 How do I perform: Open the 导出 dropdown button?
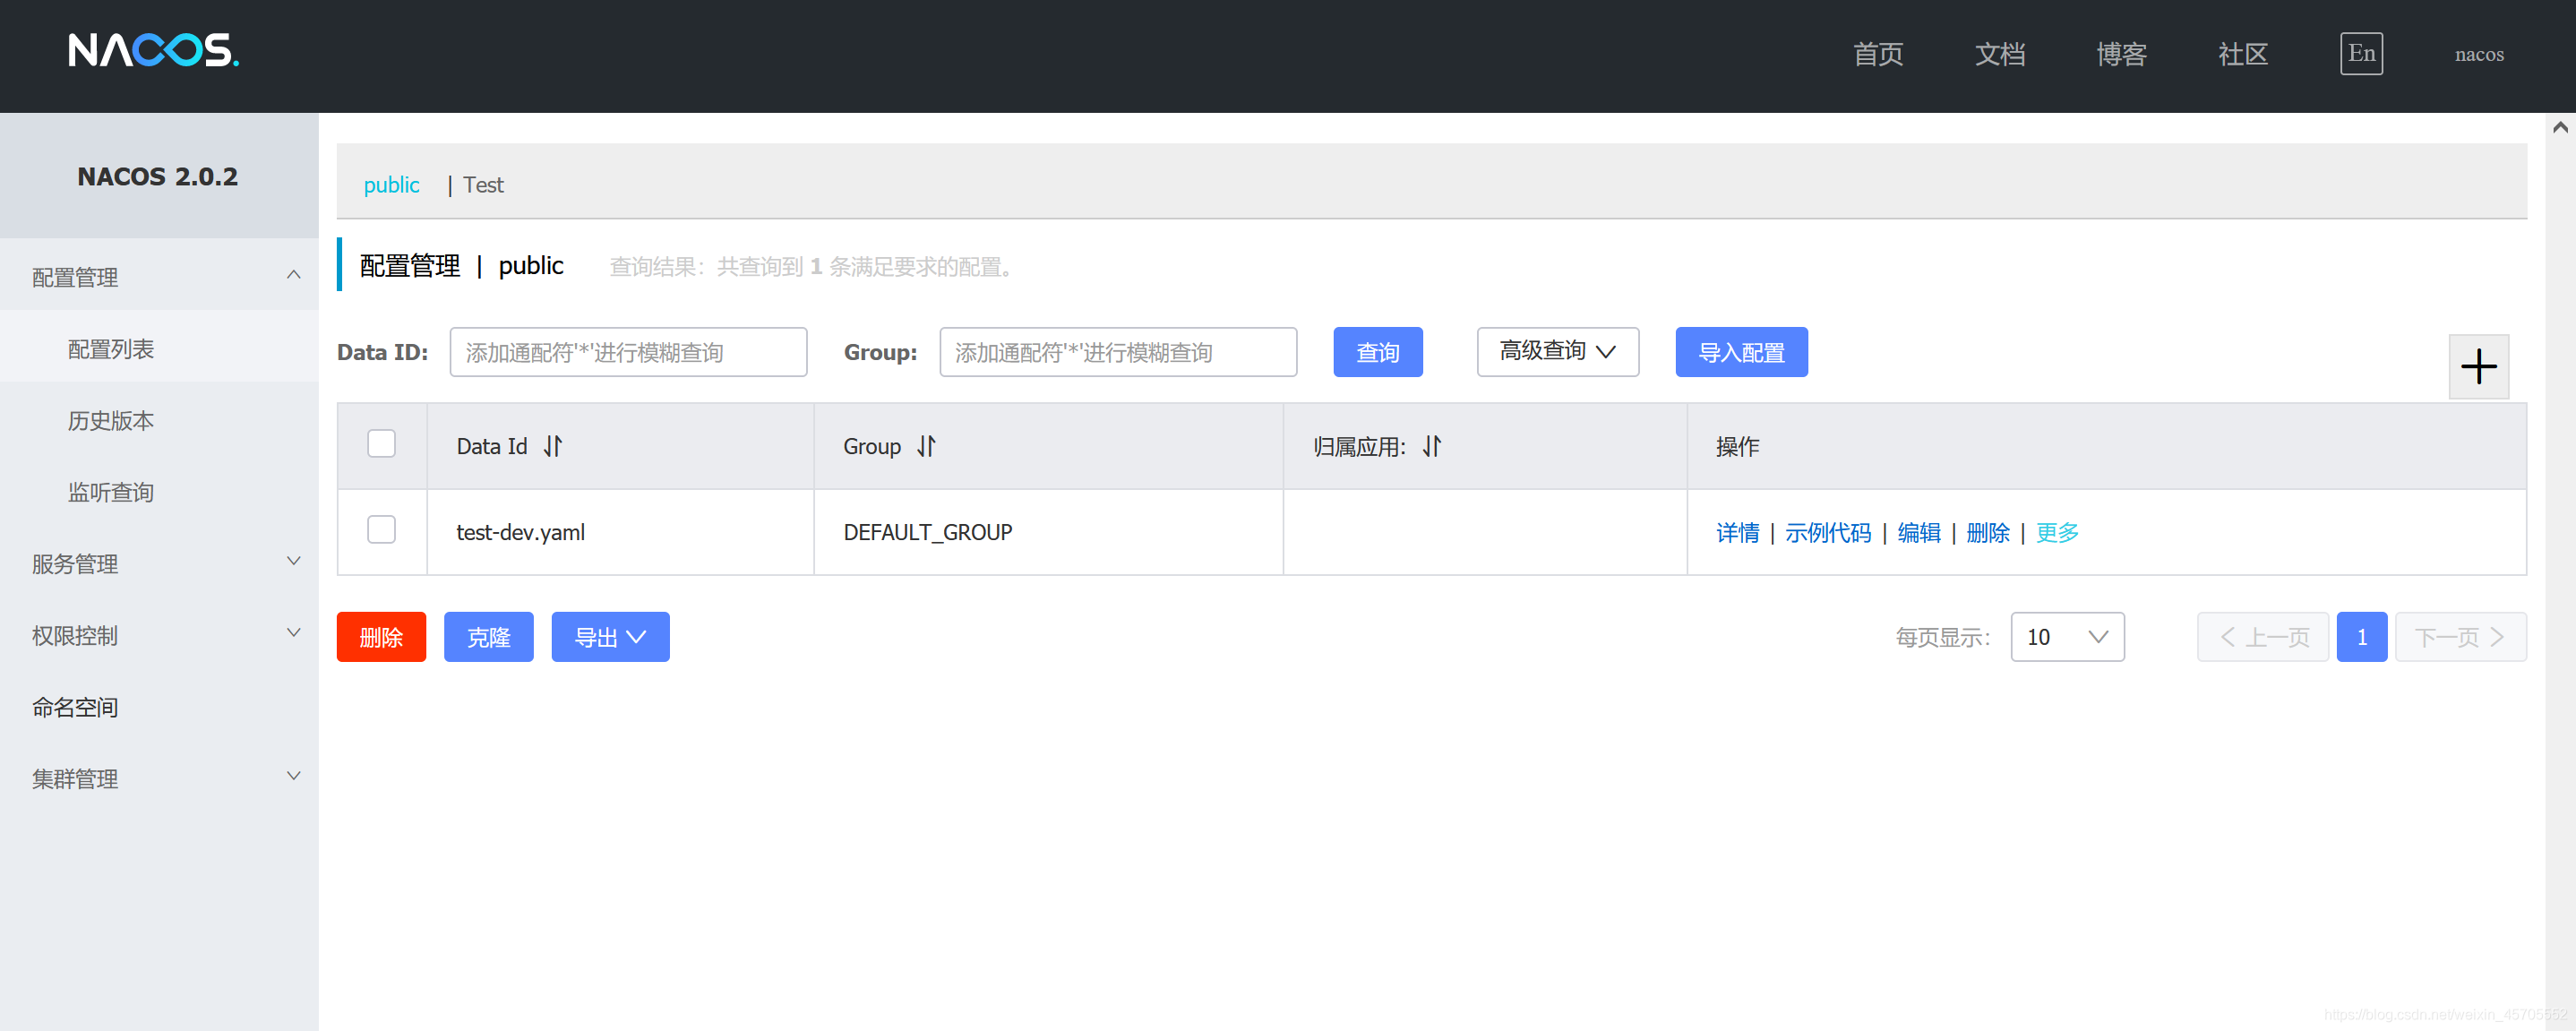tap(610, 637)
